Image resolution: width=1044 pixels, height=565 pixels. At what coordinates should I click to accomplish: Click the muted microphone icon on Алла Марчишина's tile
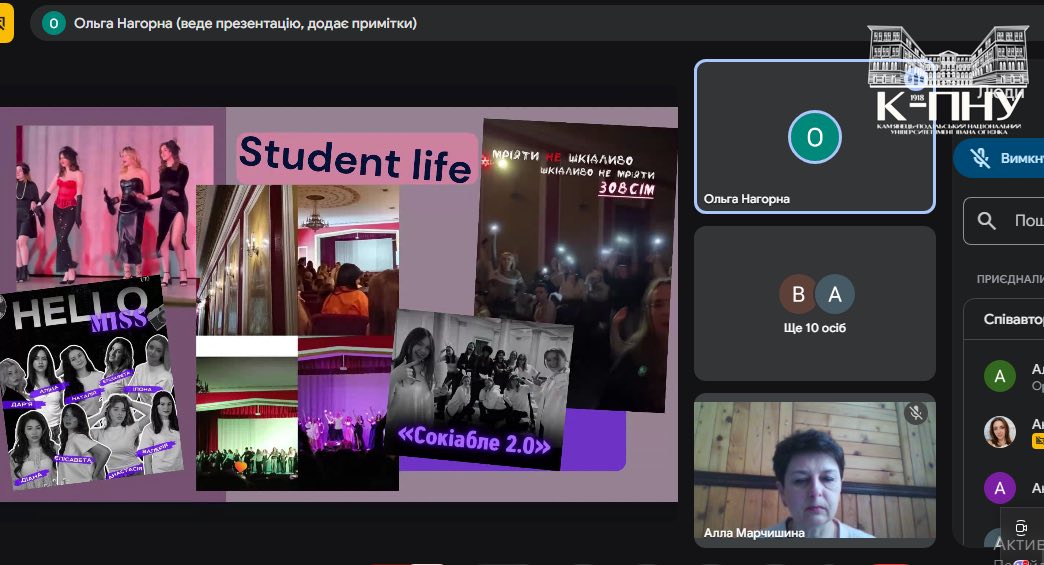point(915,412)
